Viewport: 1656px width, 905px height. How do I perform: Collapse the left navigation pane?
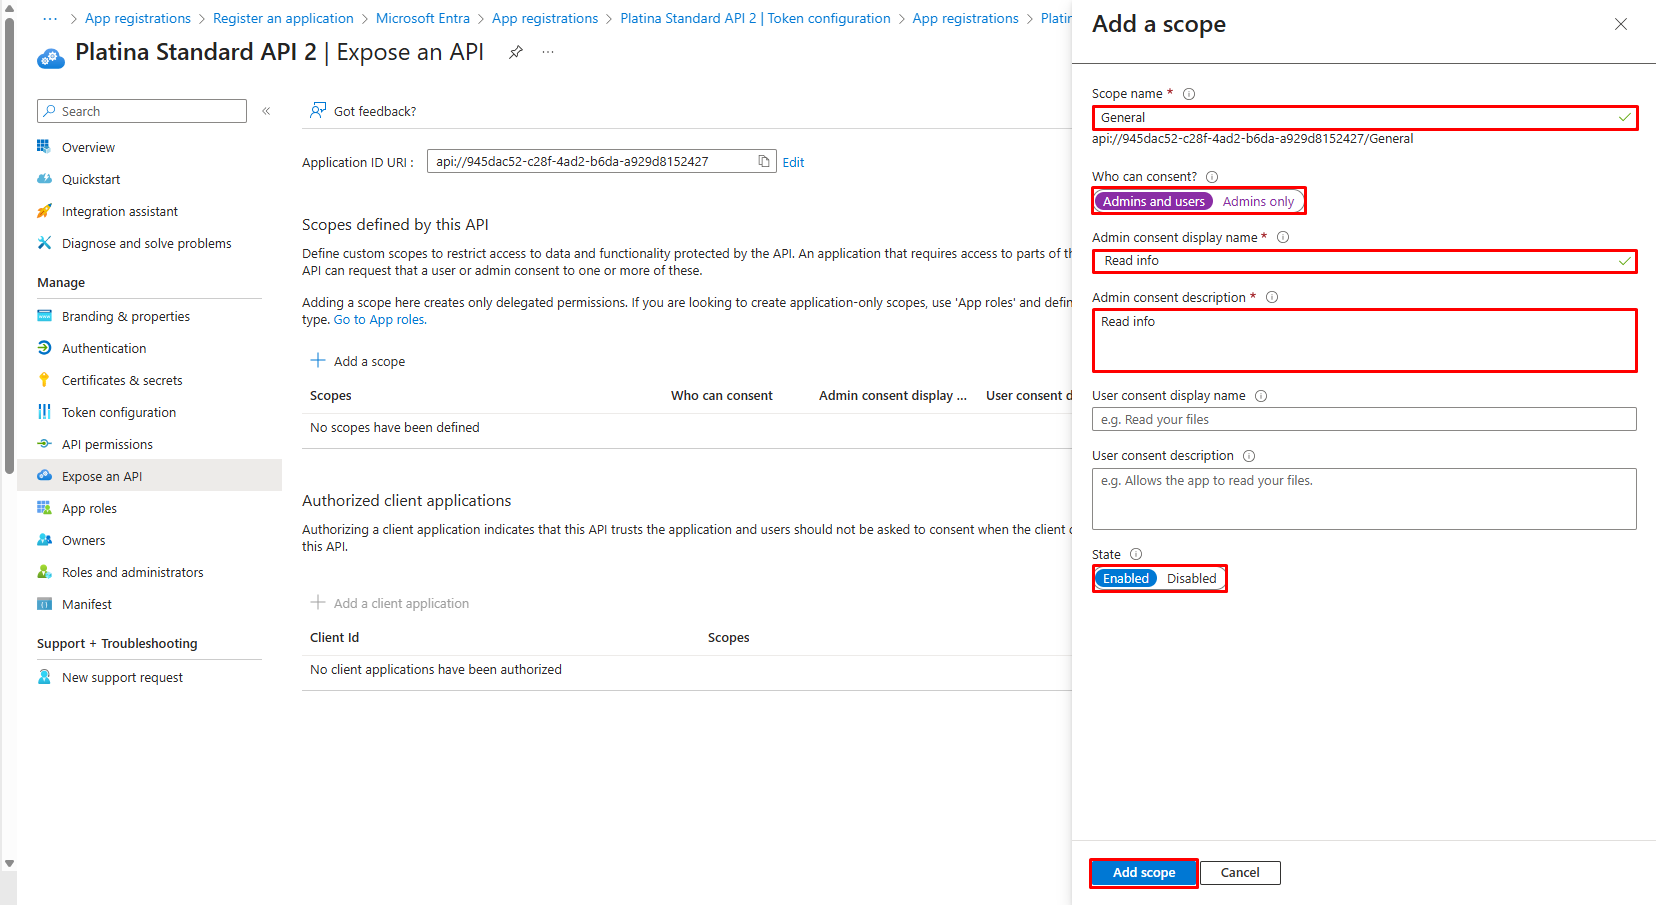[266, 111]
